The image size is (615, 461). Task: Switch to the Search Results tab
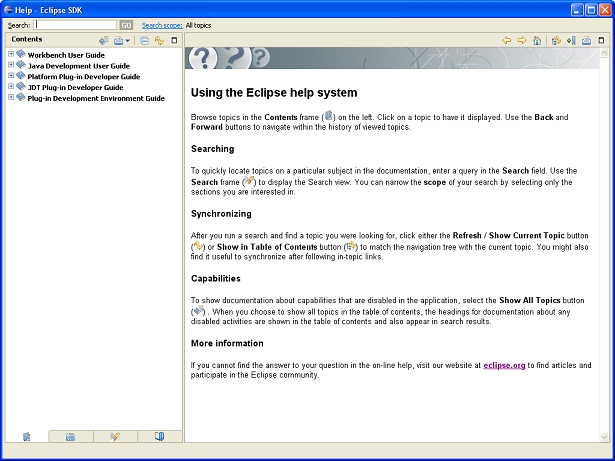pos(115,436)
